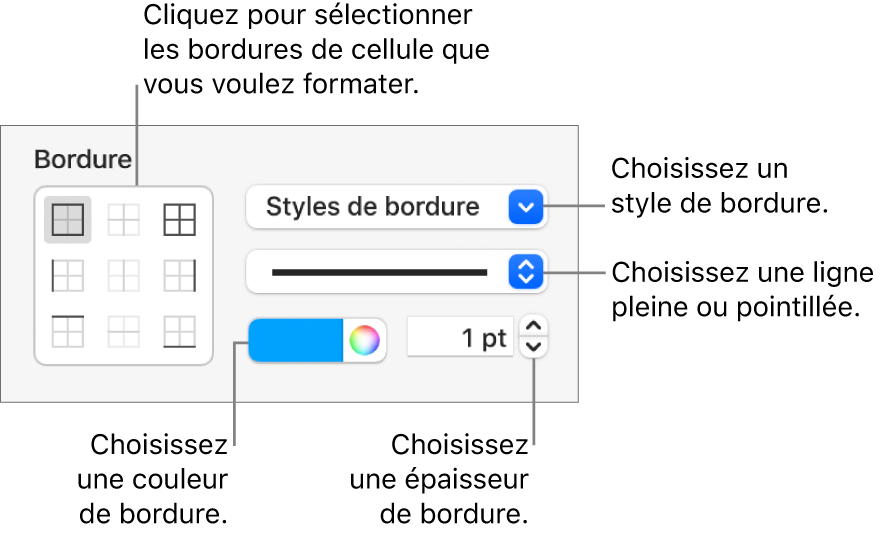Select the bottom border icon
The image size is (888, 540).
click(180, 331)
